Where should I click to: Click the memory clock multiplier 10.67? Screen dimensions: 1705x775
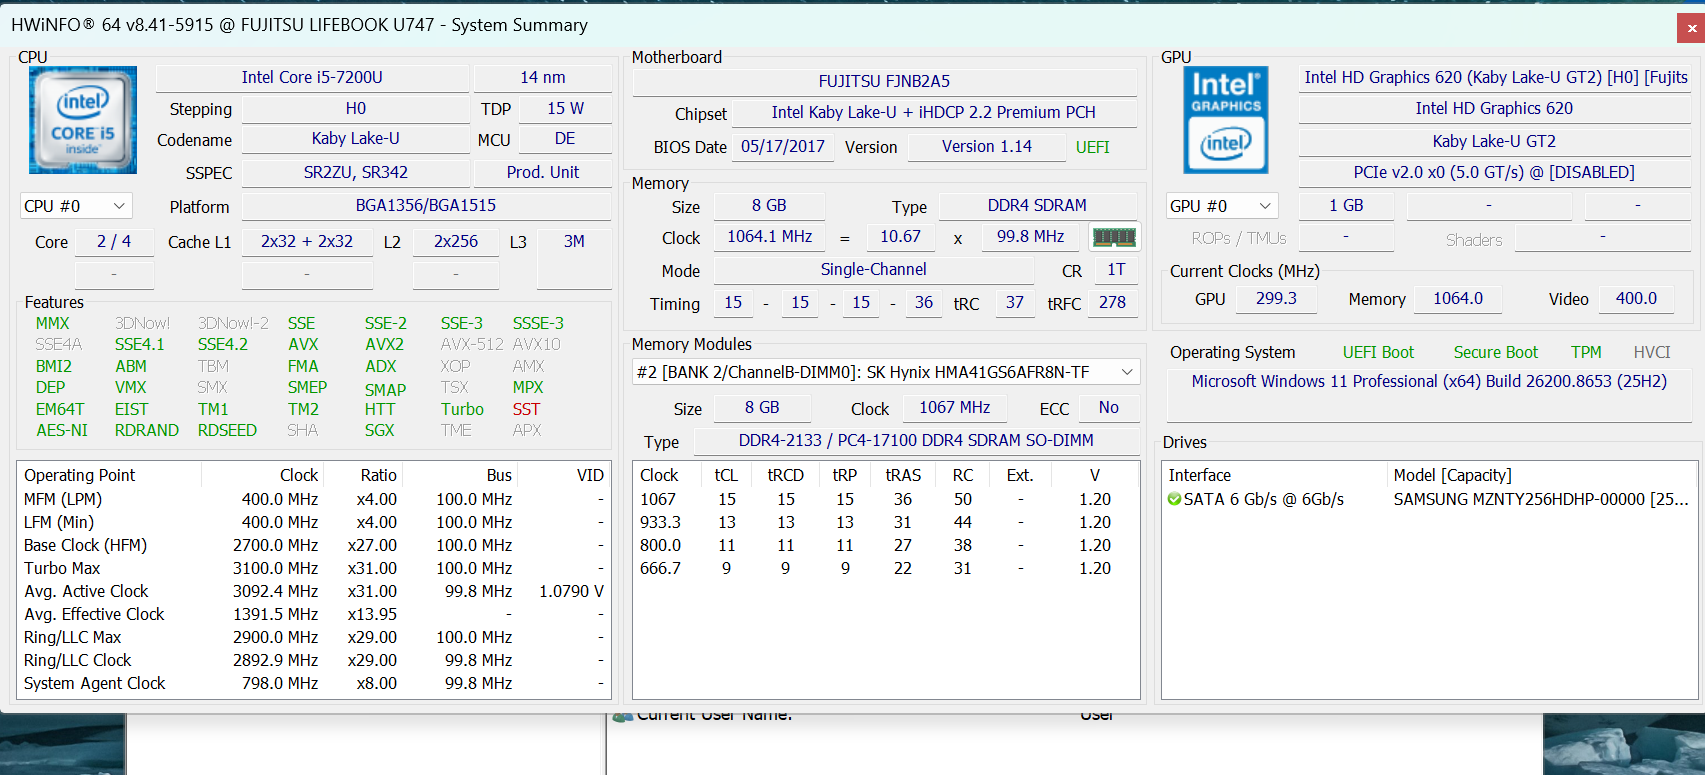(900, 236)
